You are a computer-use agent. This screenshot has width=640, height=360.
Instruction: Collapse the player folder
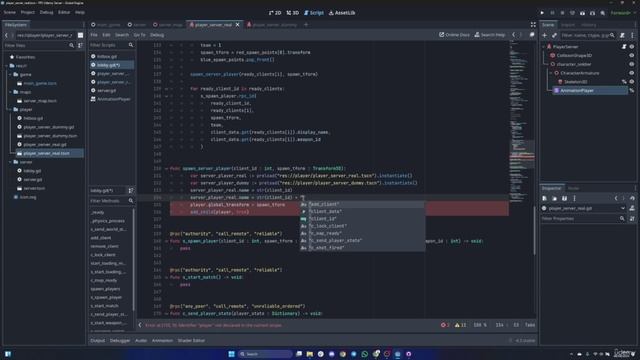[x=10, y=109]
